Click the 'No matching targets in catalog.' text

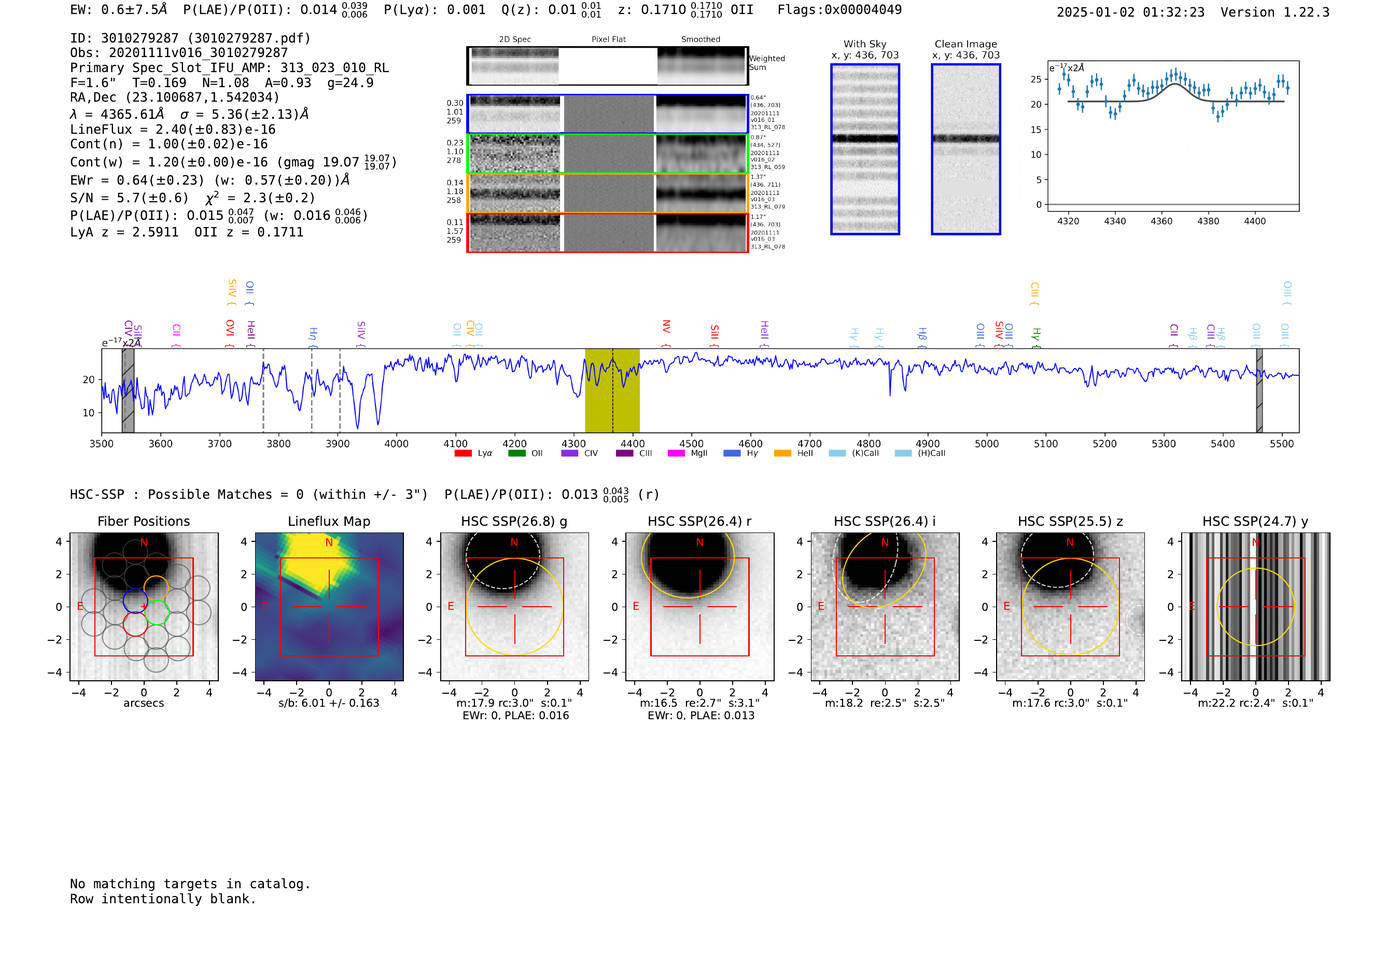[x=190, y=884]
